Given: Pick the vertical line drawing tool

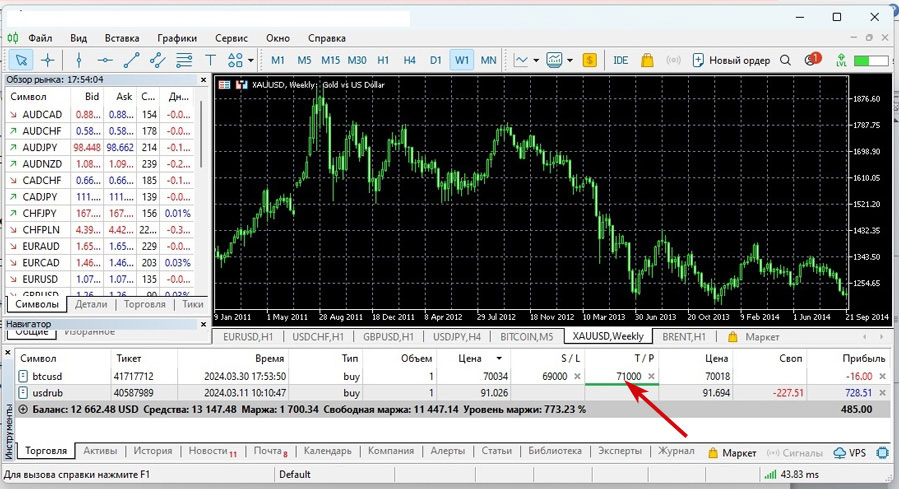Looking at the screenshot, I should tap(79, 60).
